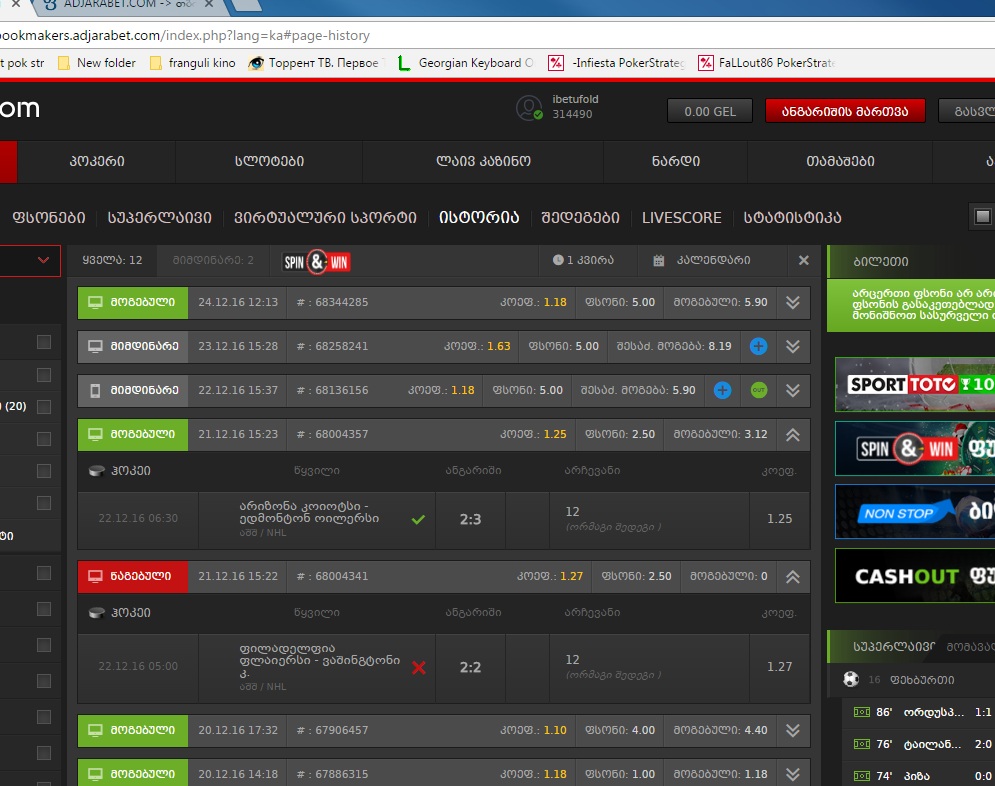The image size is (995, 786).
Task: Click red ანგარიშის მართვა button
Action: 845,111
